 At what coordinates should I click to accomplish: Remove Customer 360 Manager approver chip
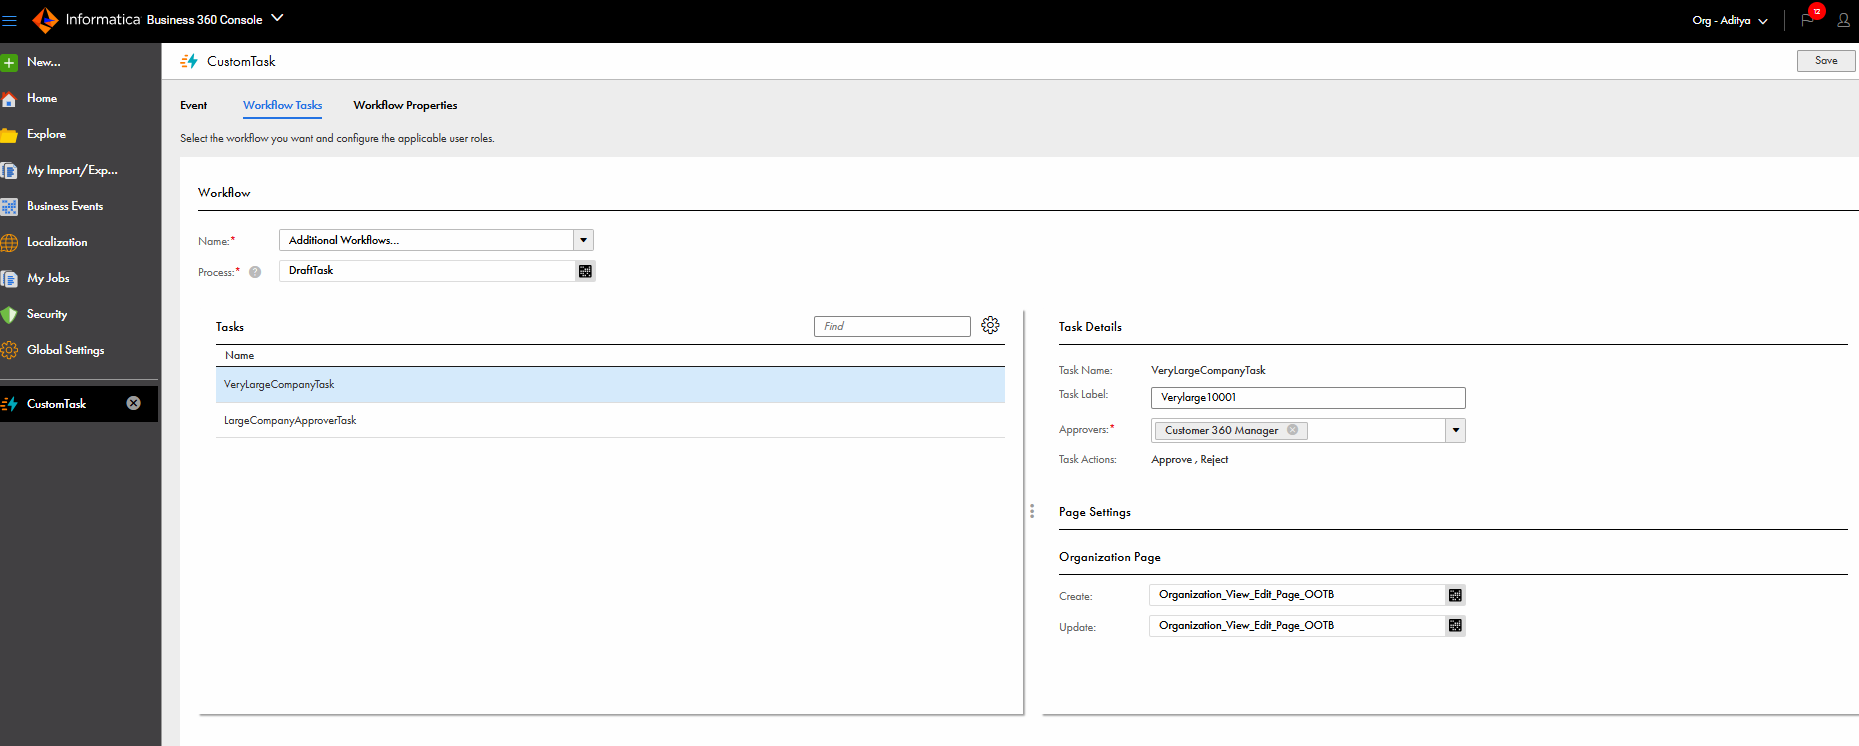1292,430
